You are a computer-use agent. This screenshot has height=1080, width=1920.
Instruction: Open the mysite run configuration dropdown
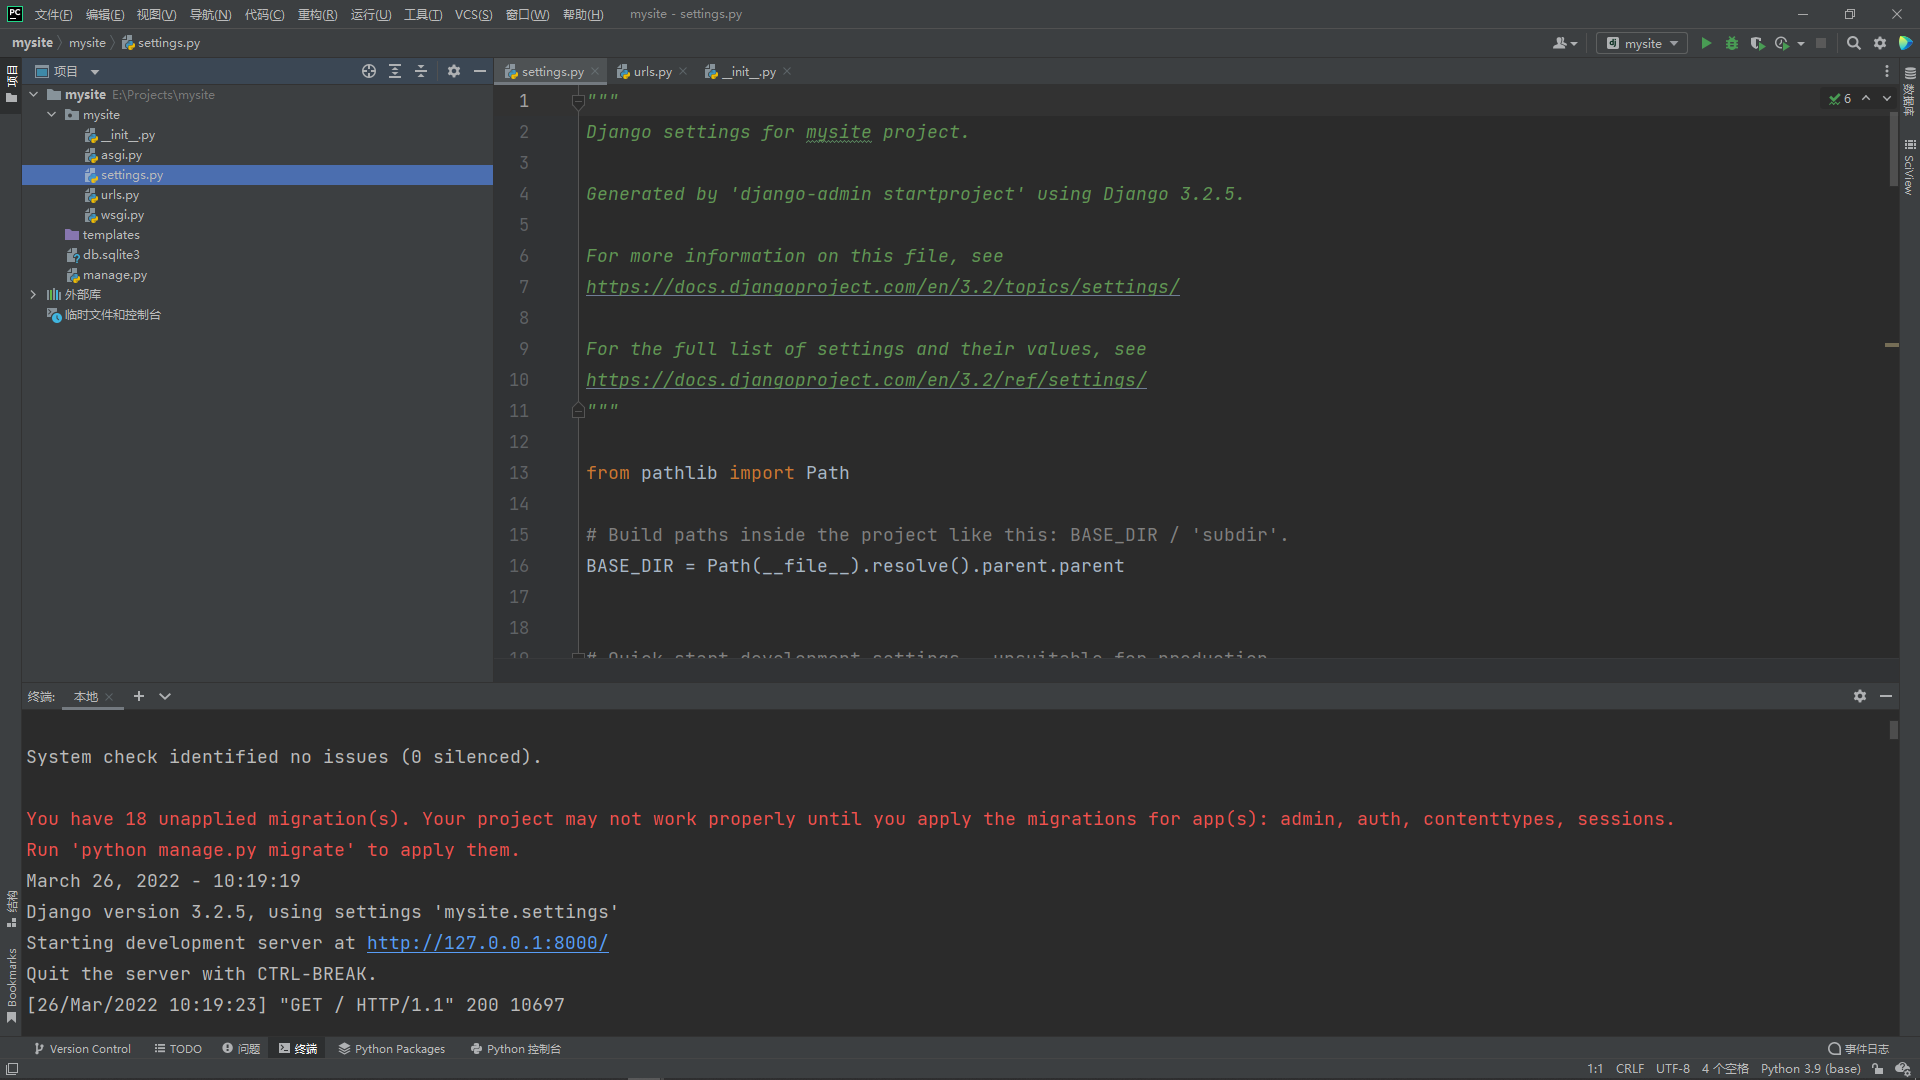[x=1642, y=43]
